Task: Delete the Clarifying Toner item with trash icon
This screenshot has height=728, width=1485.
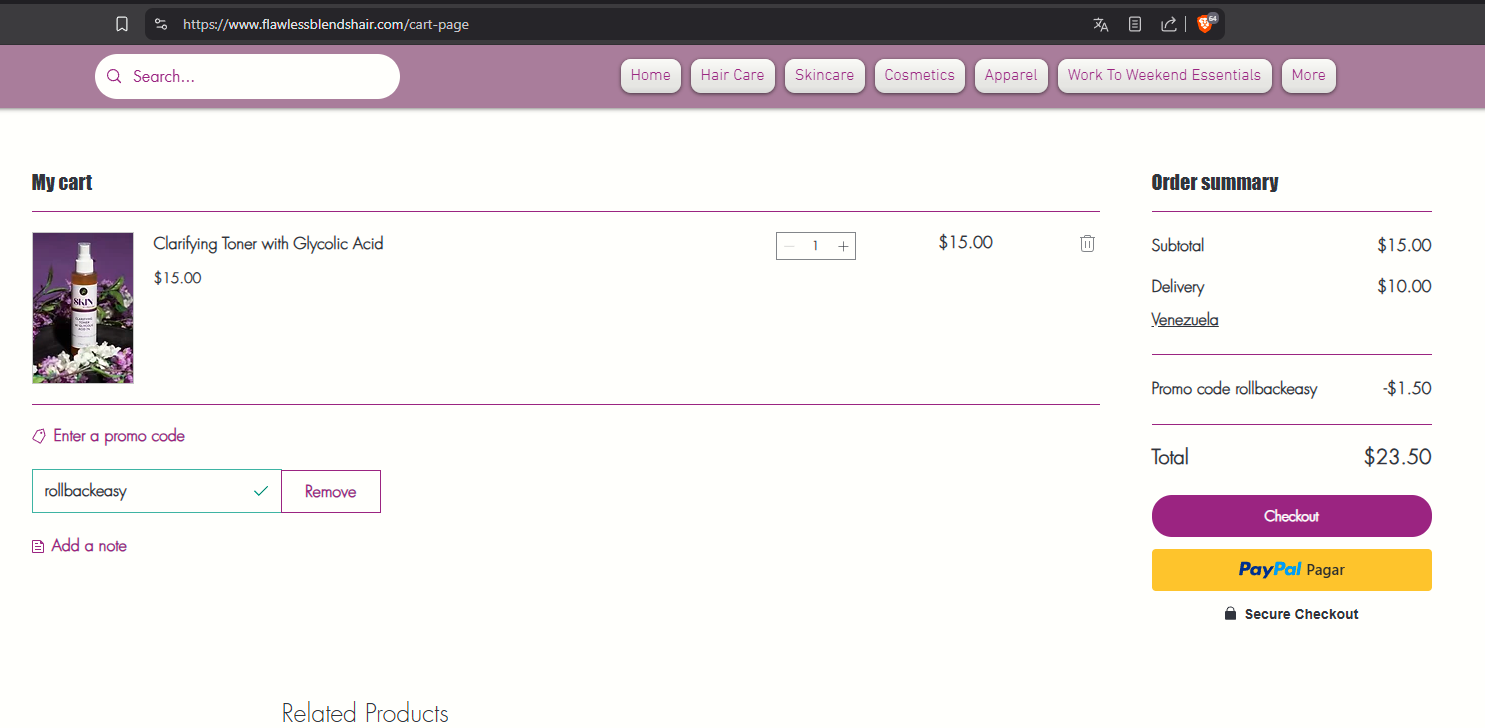Action: point(1087,243)
